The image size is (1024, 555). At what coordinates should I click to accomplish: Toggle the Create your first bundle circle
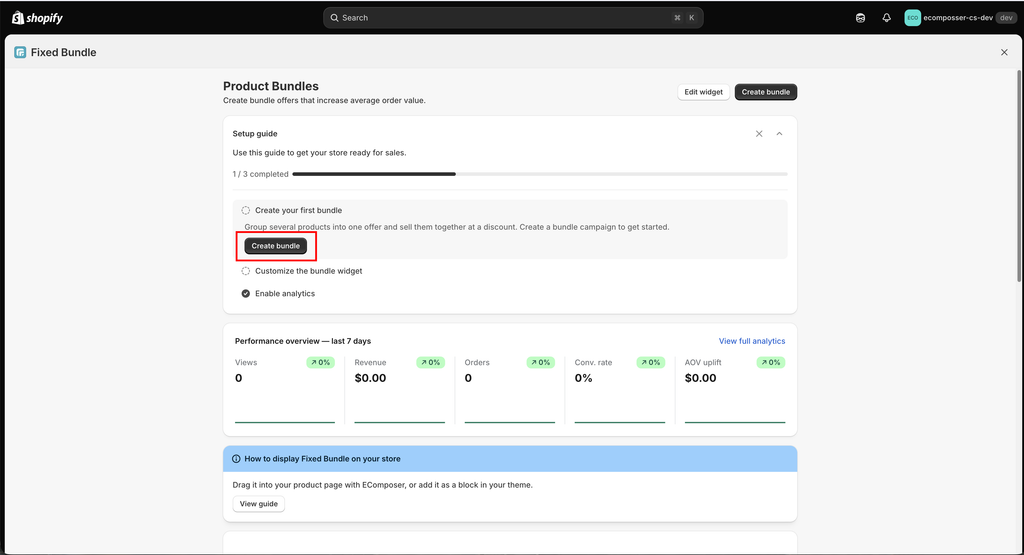pyautogui.click(x=246, y=210)
